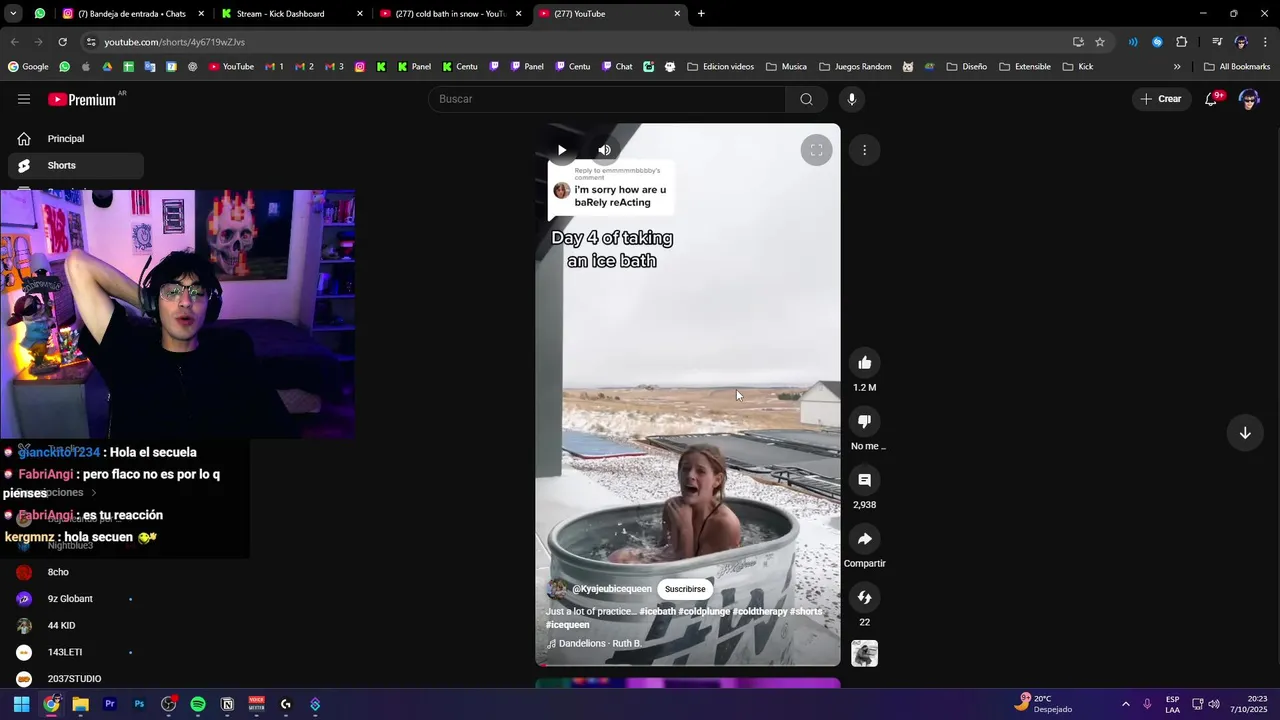
Task: Show hidden system tray icons chevron
Action: click(x=1126, y=704)
